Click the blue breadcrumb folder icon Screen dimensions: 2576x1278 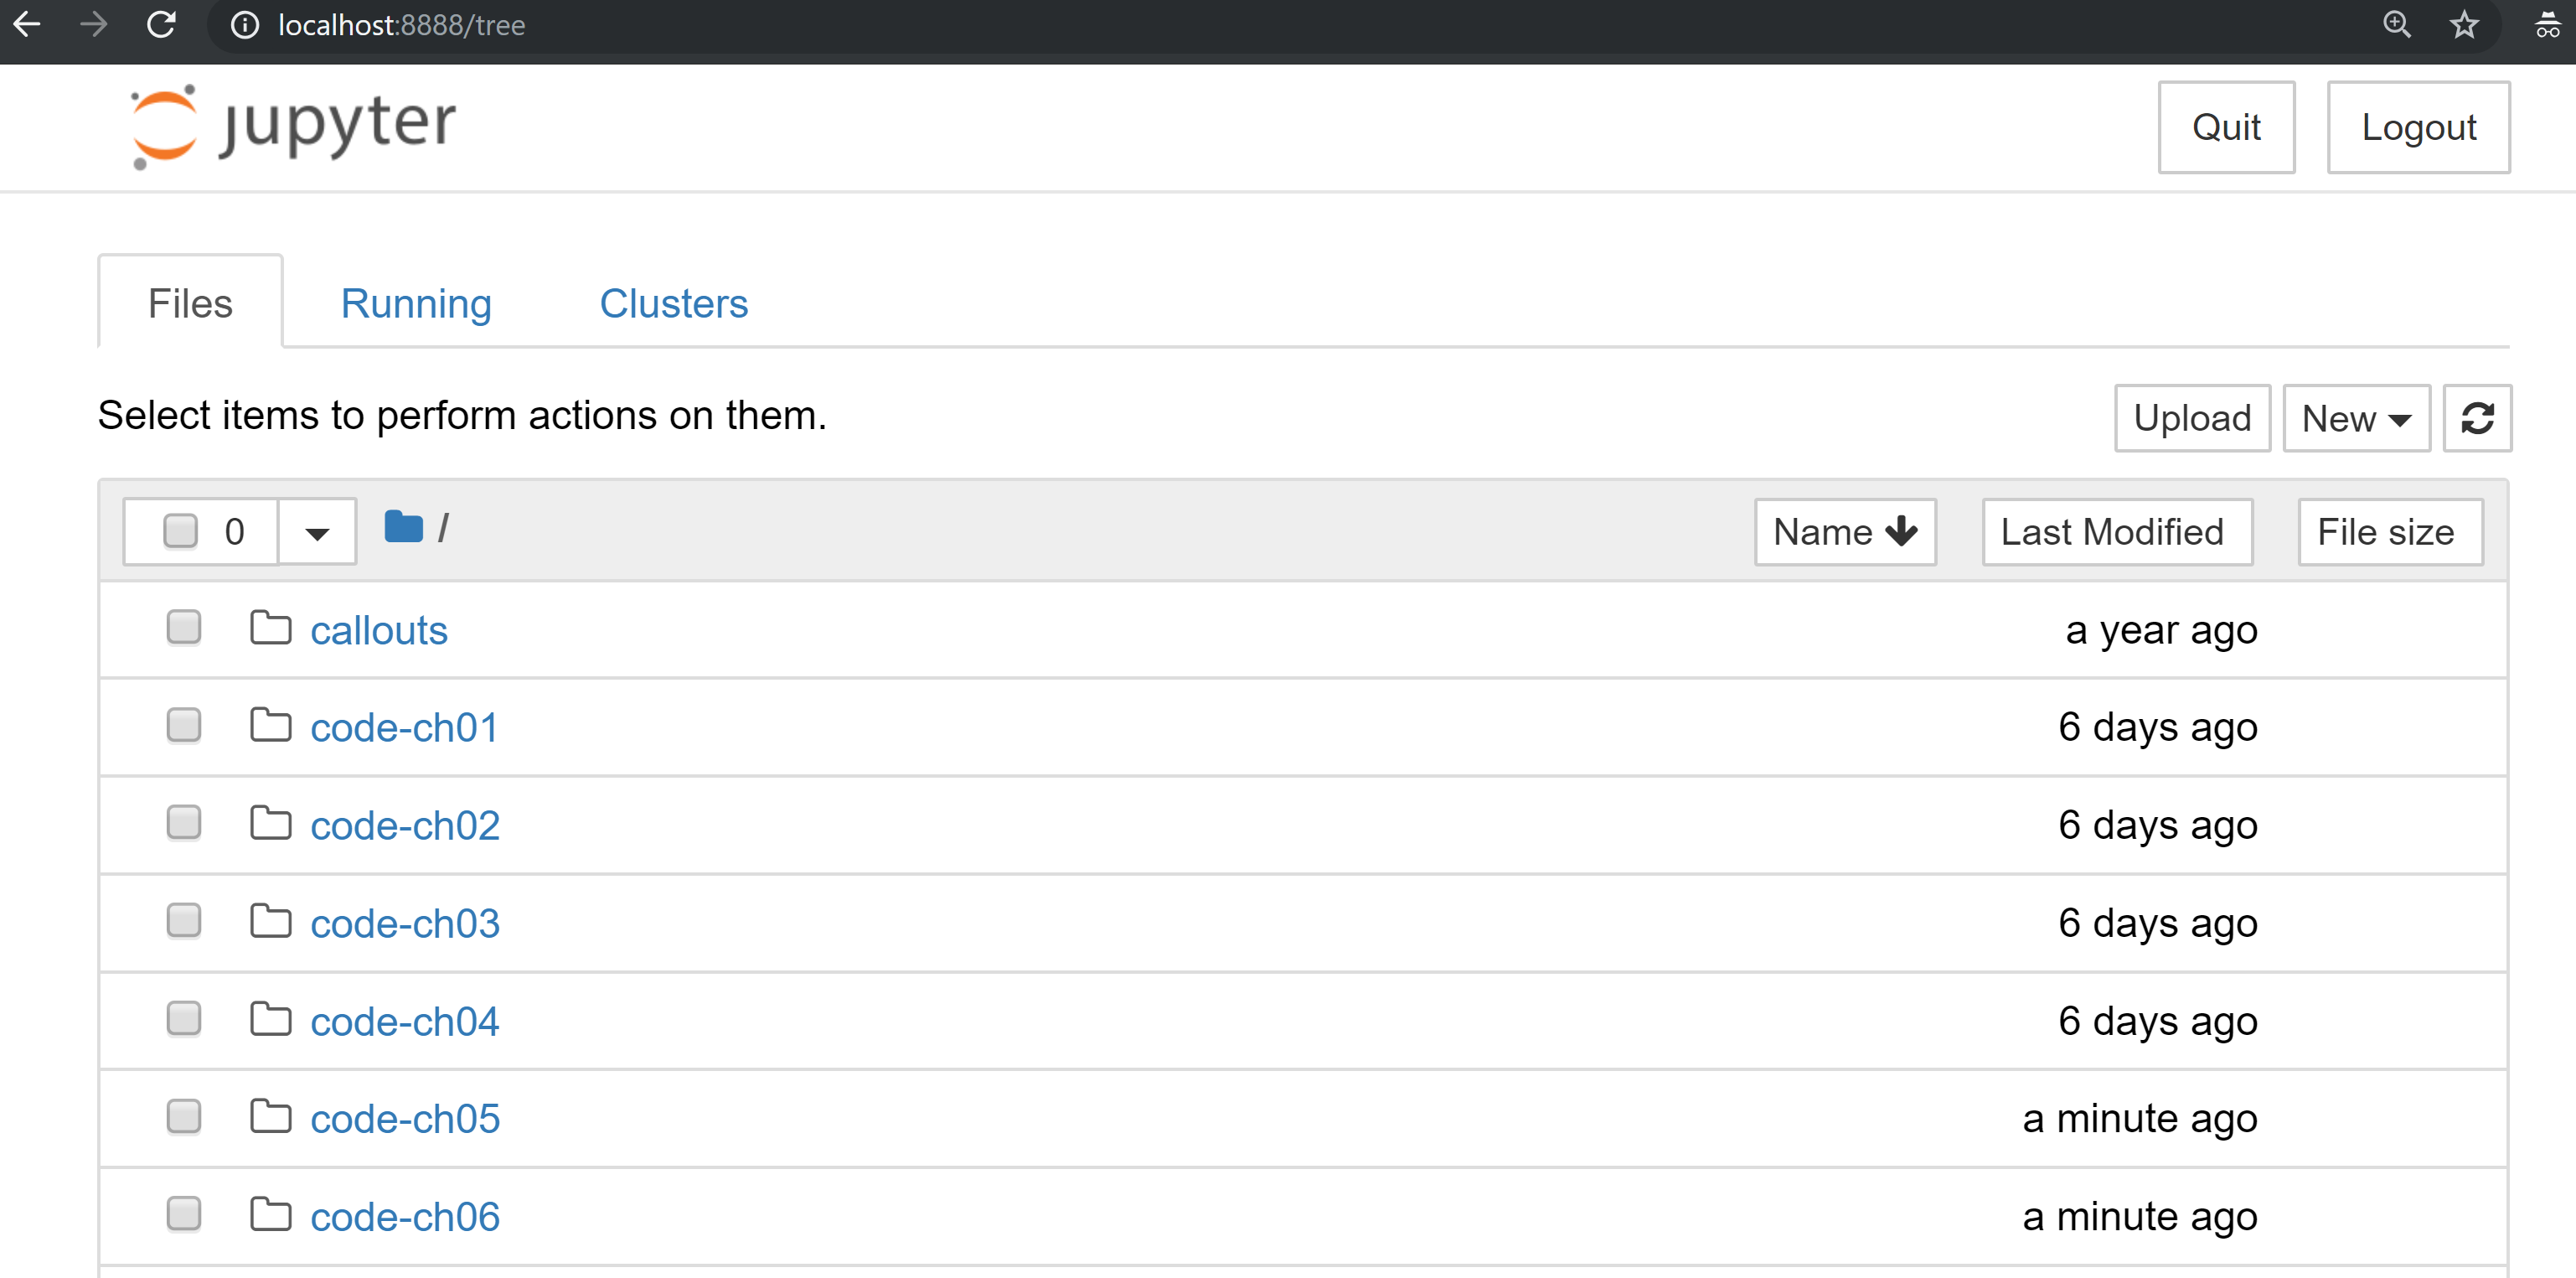(404, 526)
